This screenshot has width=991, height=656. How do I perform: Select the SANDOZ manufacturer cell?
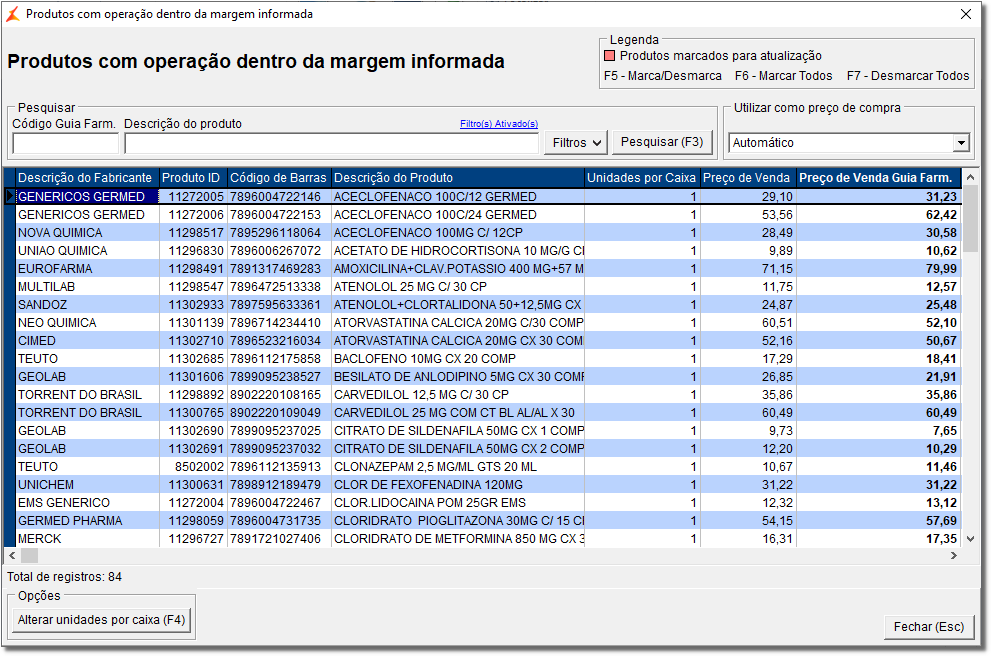coord(87,305)
